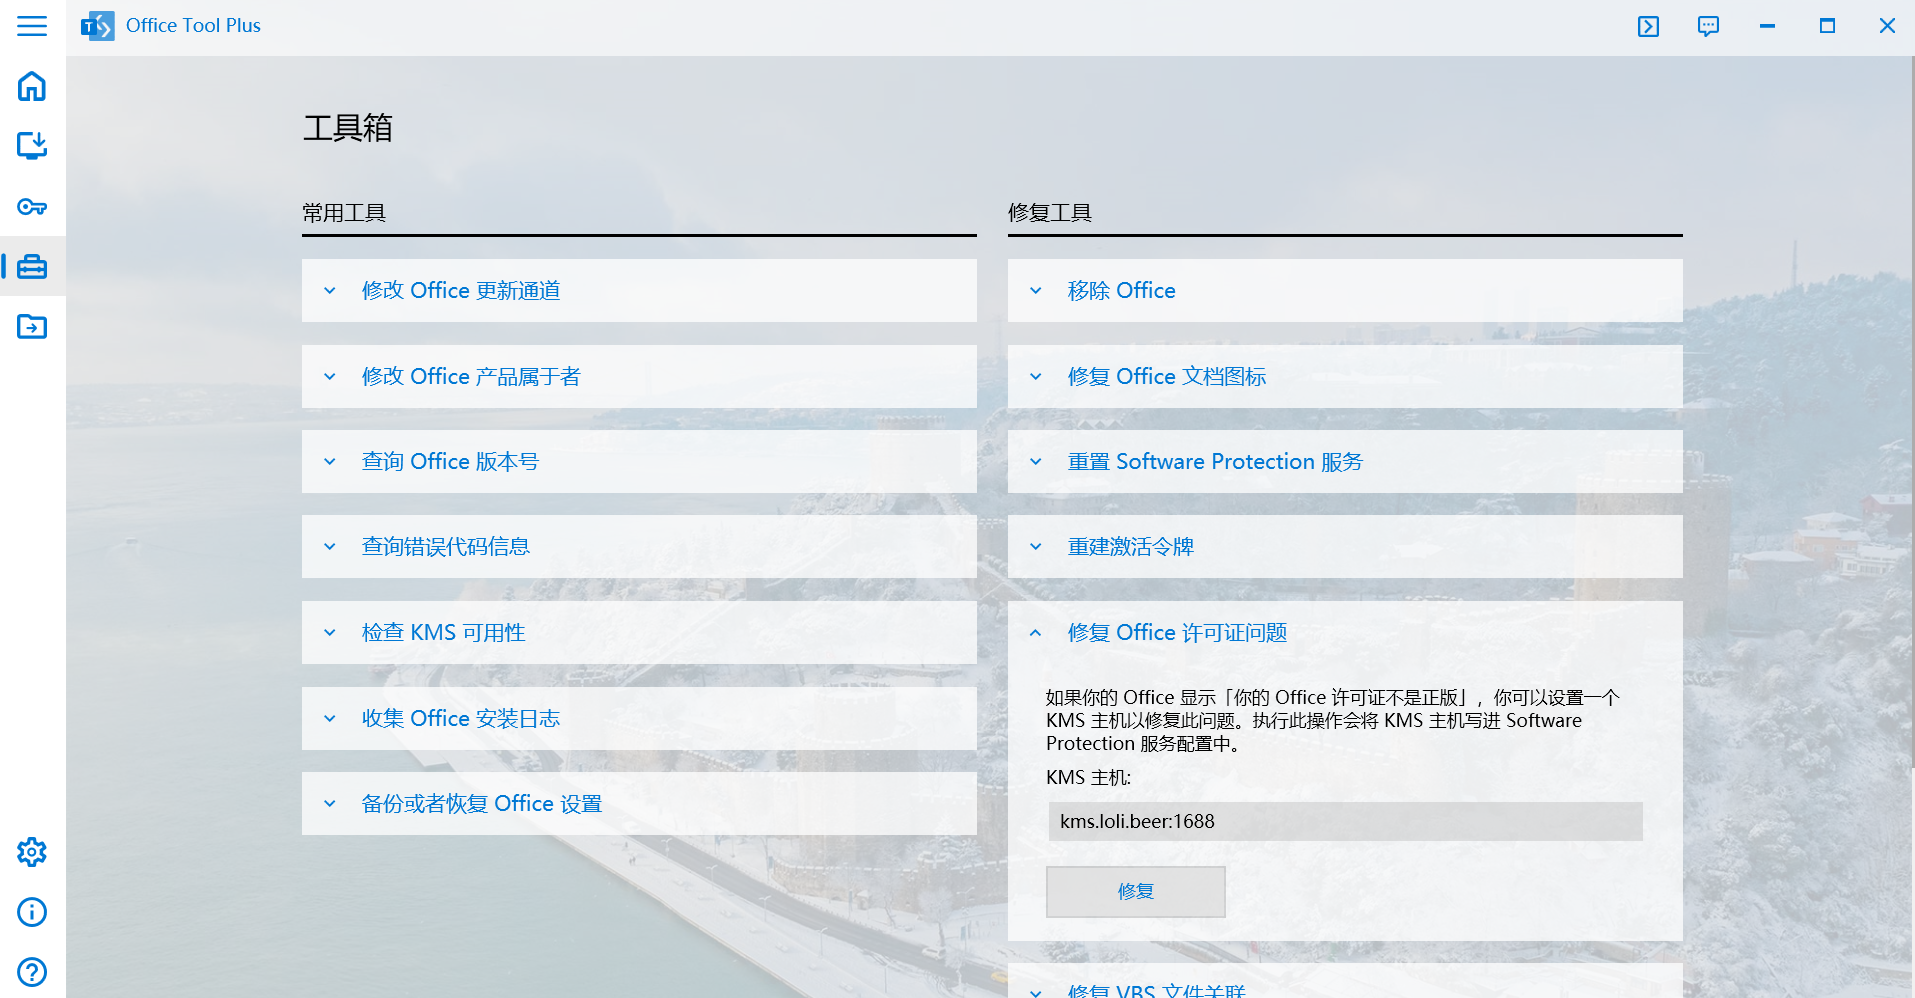Click 修复 Office 许可证问题 title
Image resolution: width=1915 pixels, height=998 pixels.
click(1178, 633)
